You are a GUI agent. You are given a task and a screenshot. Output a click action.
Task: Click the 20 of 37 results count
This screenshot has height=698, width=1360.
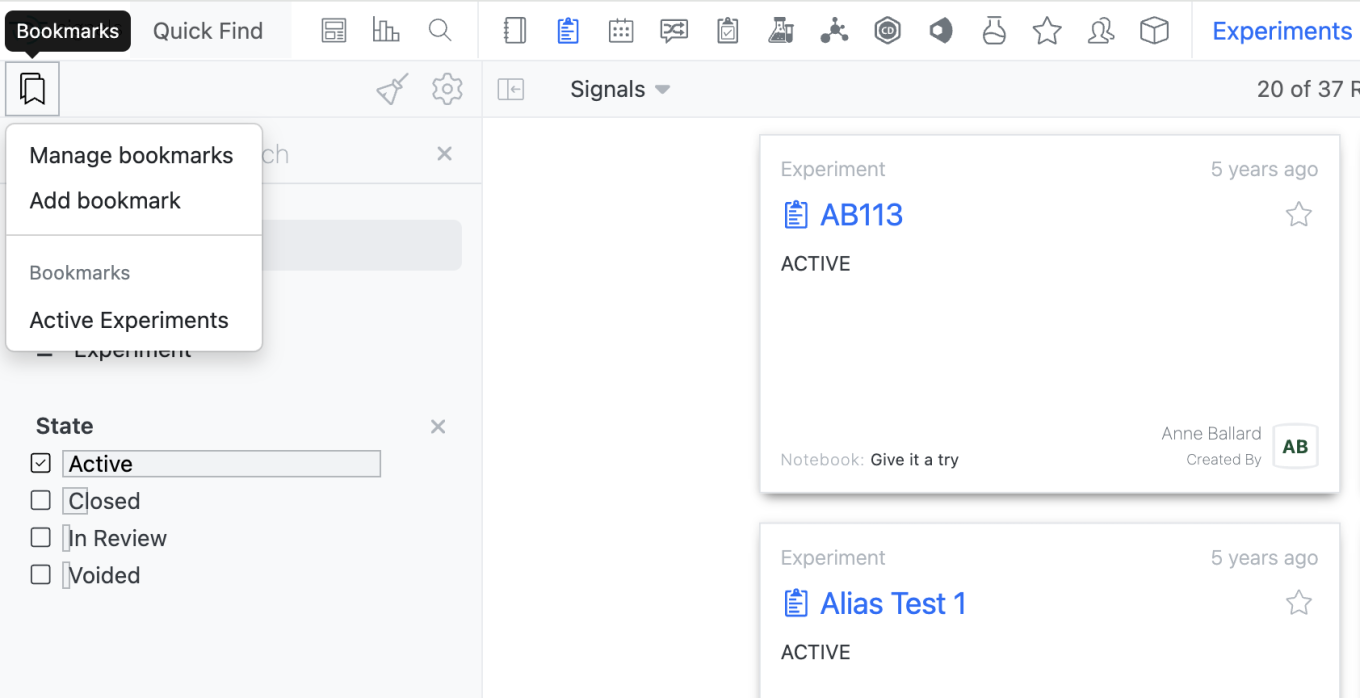(1308, 89)
